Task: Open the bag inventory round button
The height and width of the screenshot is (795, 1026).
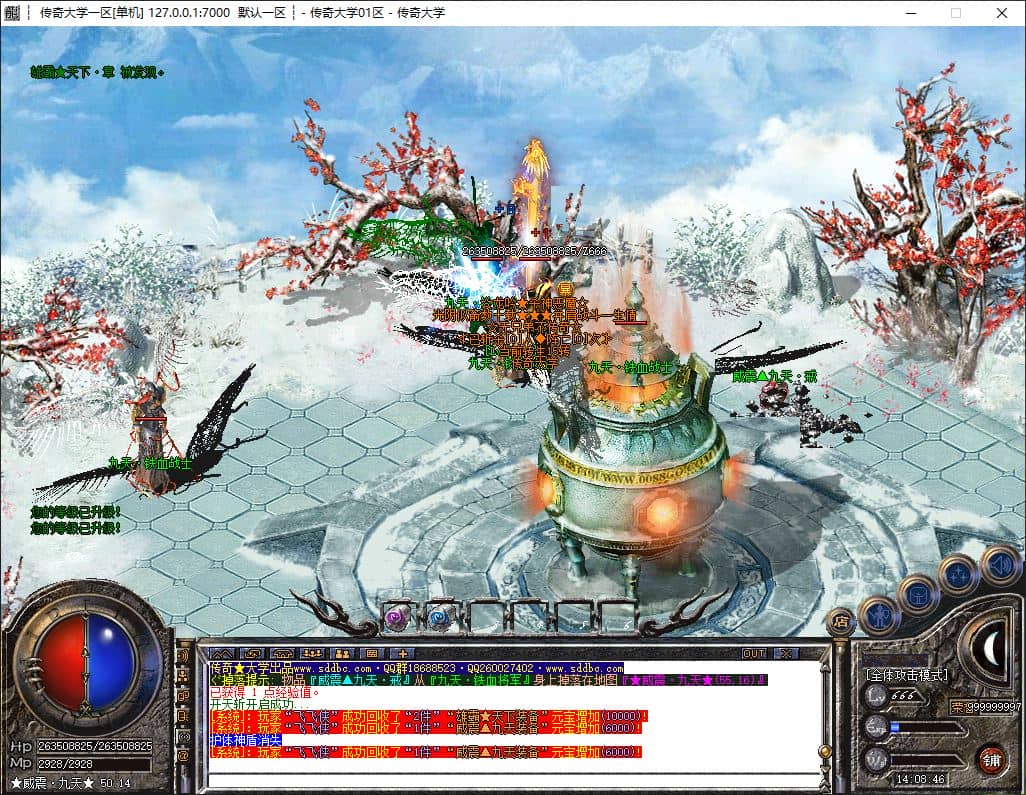Action: [917, 594]
